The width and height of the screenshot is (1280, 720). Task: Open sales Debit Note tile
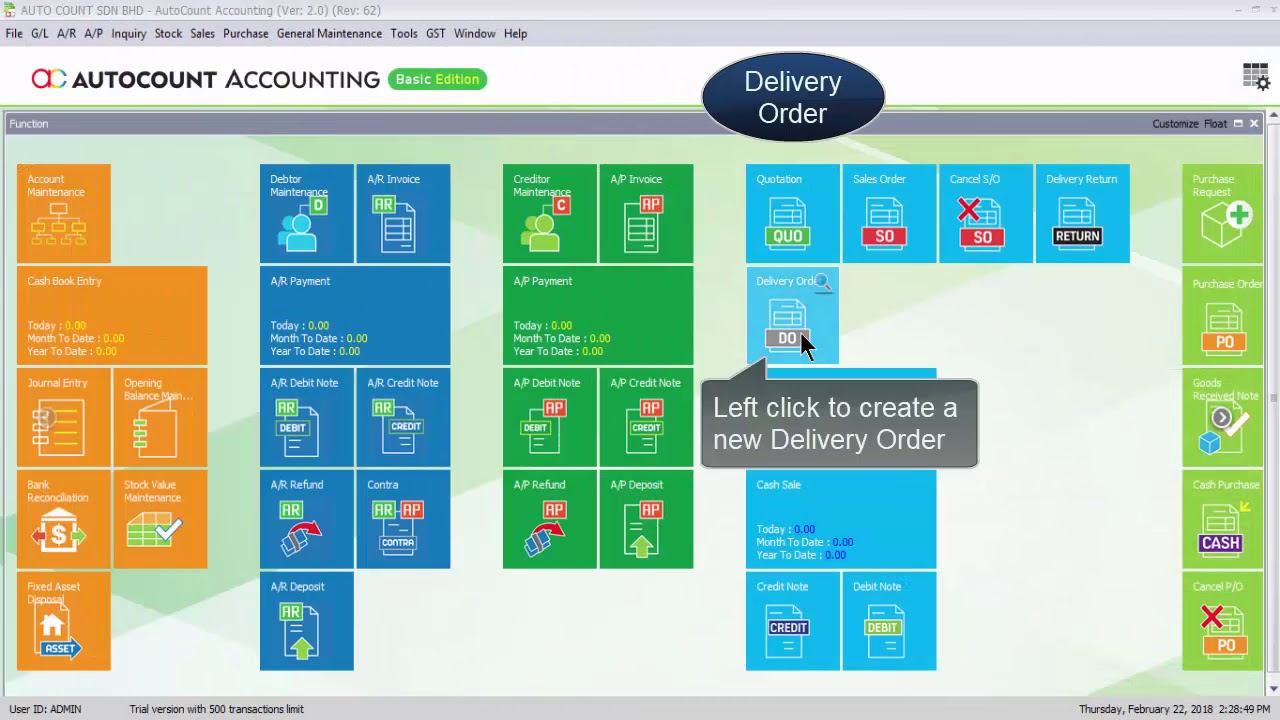point(889,621)
